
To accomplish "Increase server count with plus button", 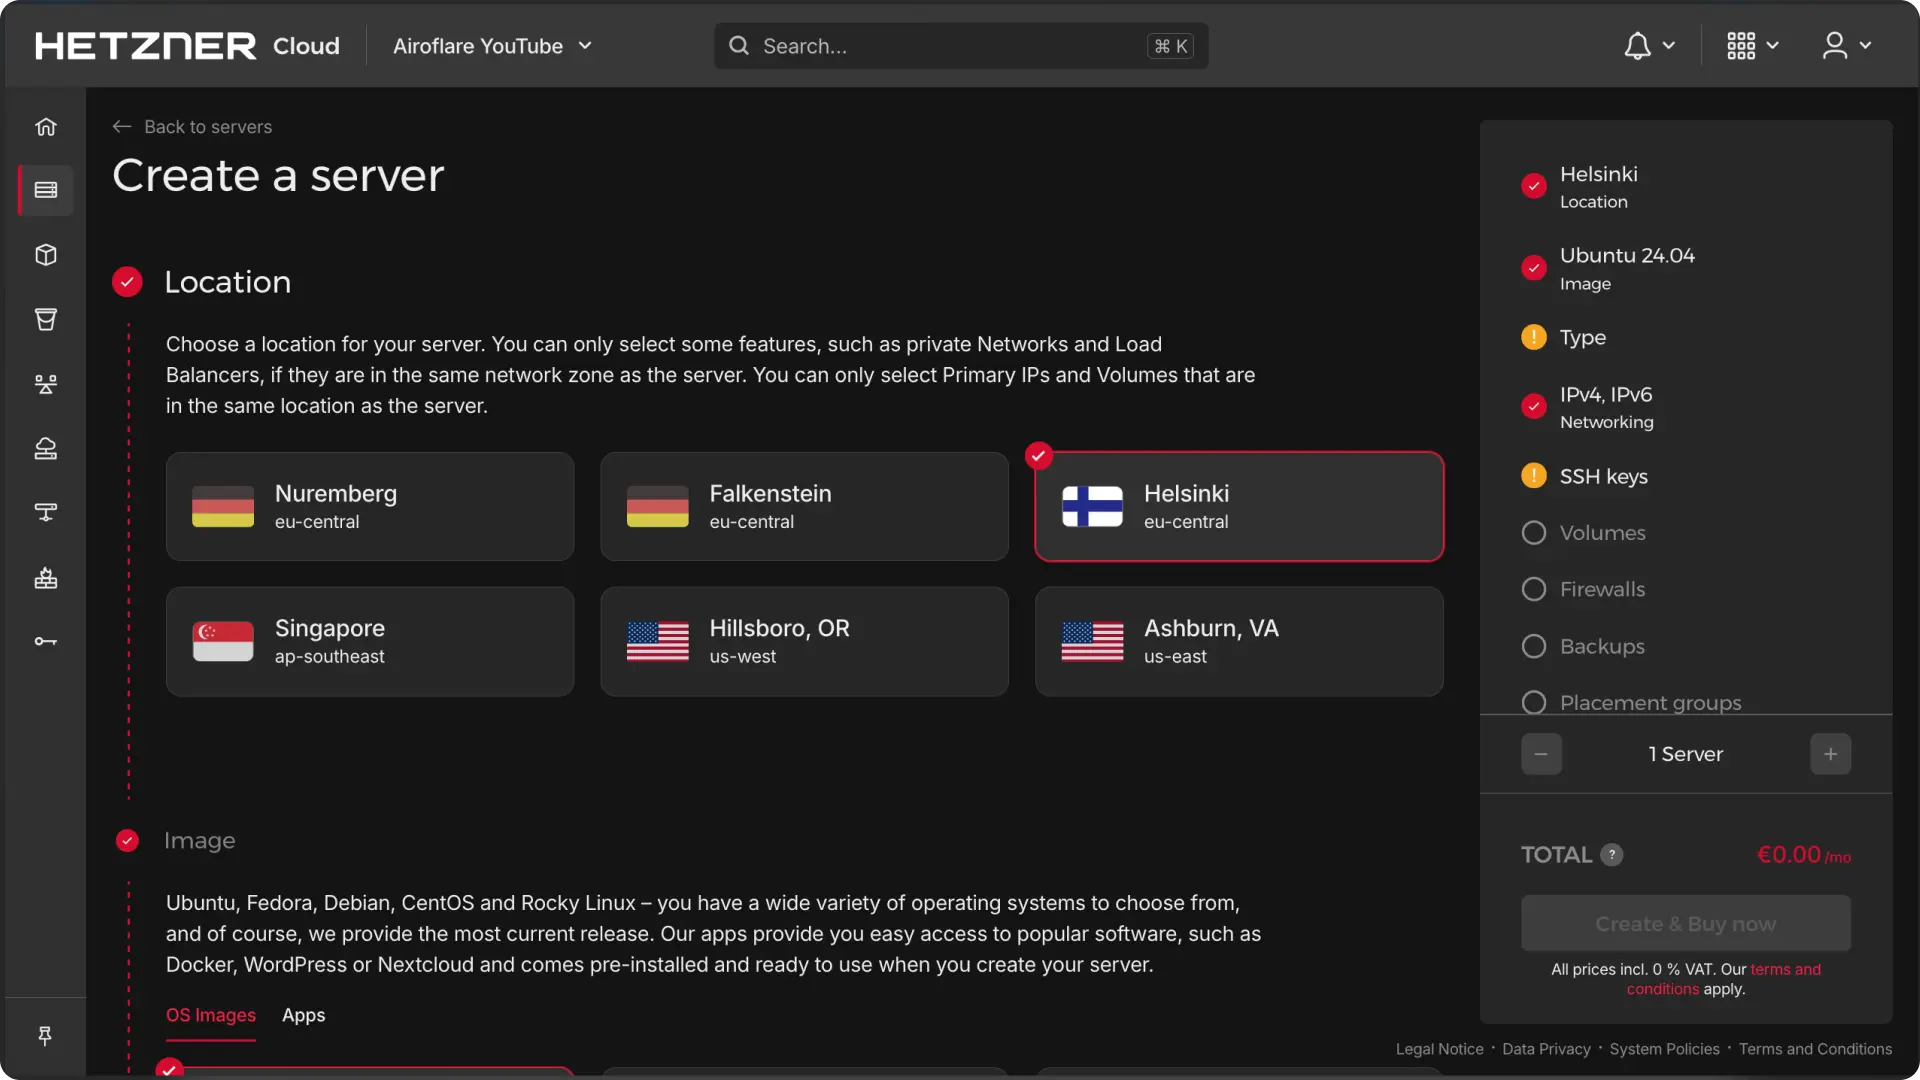I will pyautogui.click(x=1830, y=754).
